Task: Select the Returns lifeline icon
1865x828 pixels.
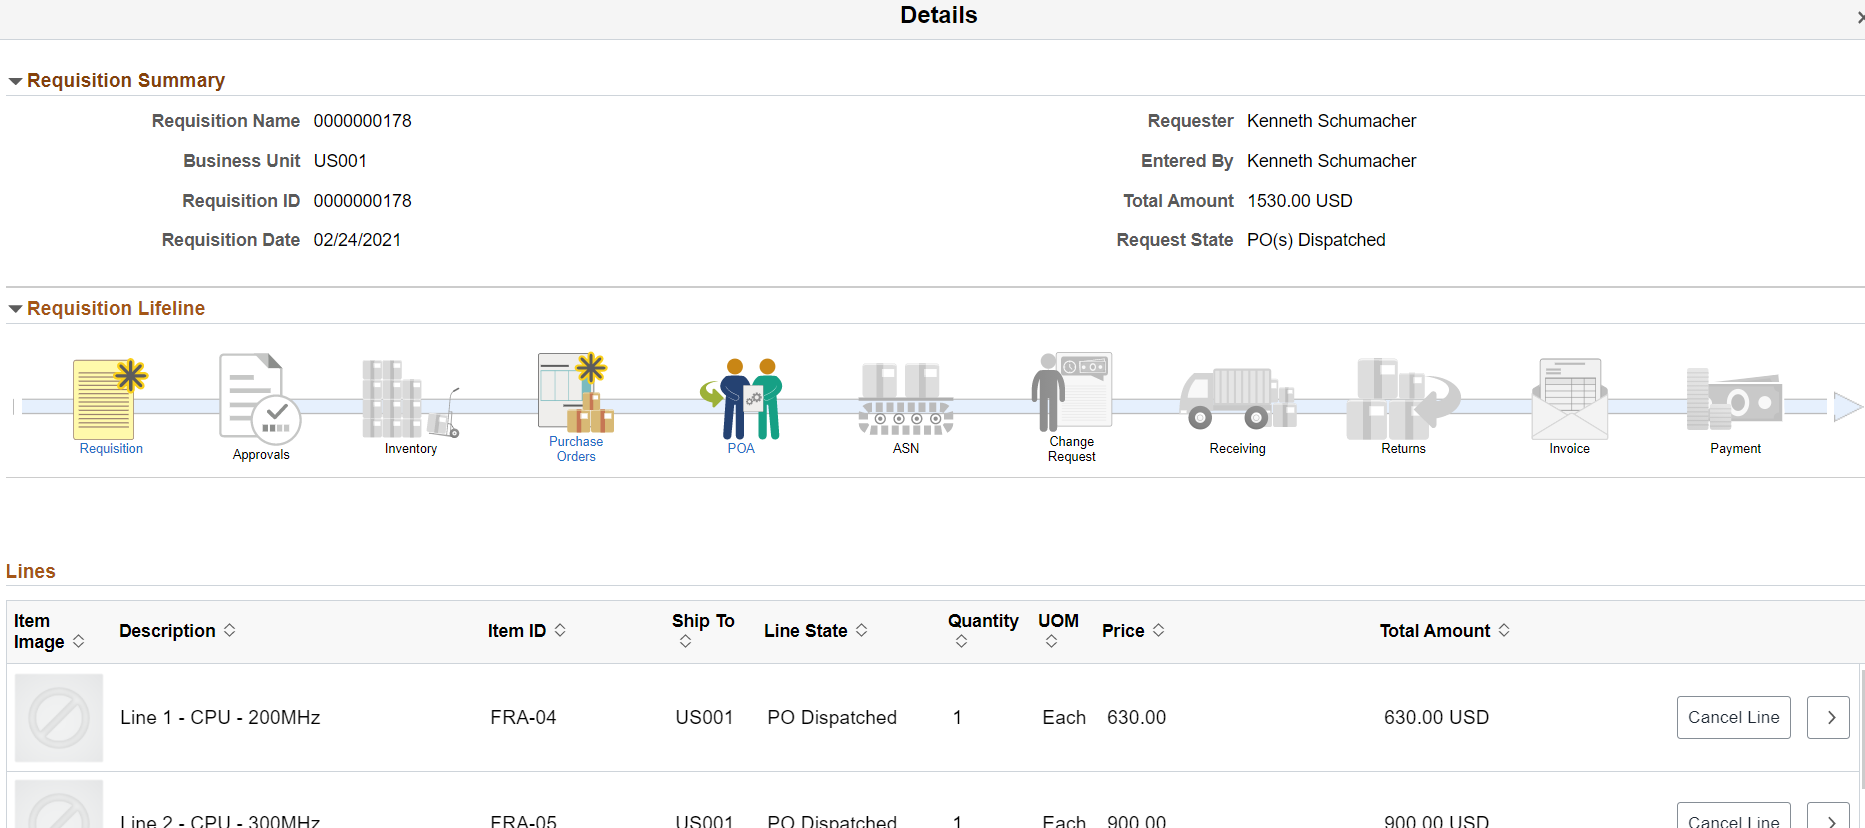Action: point(1404,399)
